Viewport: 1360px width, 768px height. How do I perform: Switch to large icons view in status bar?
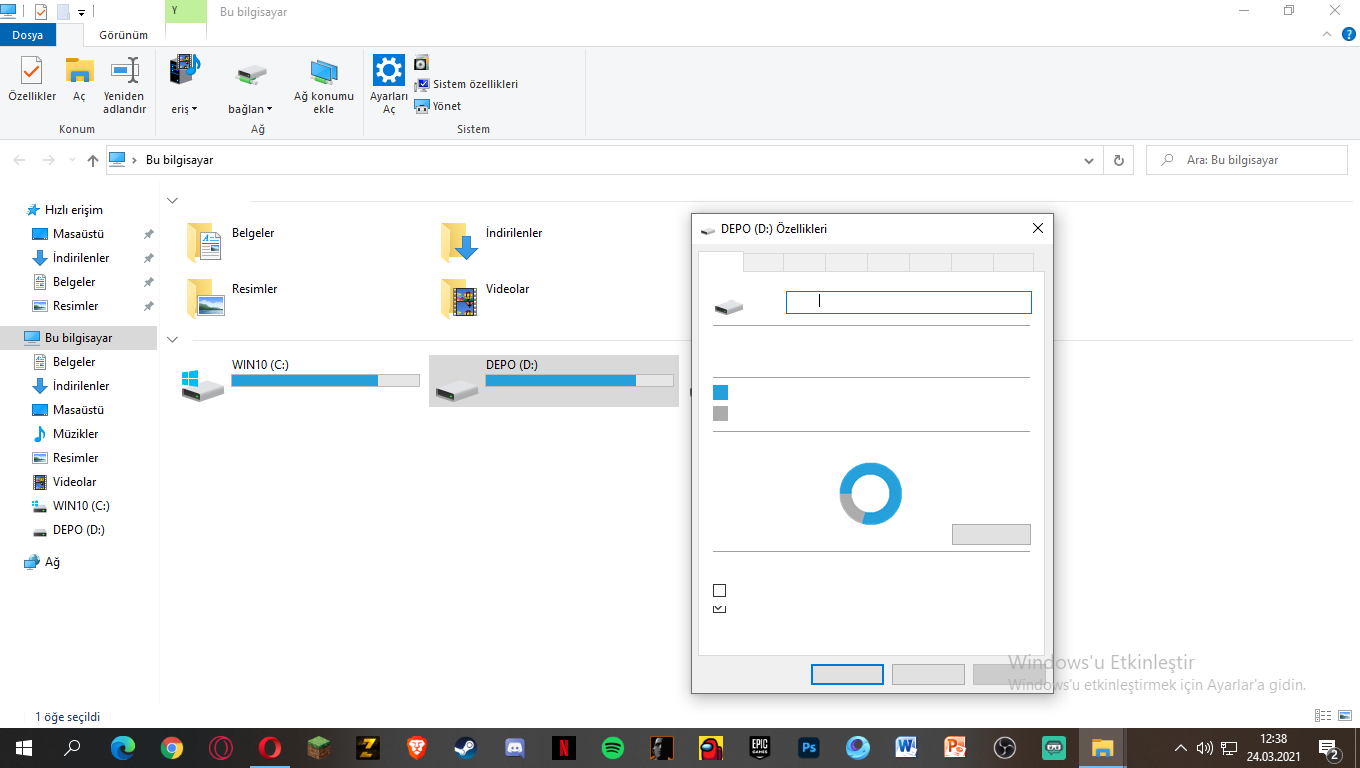pos(1345,716)
